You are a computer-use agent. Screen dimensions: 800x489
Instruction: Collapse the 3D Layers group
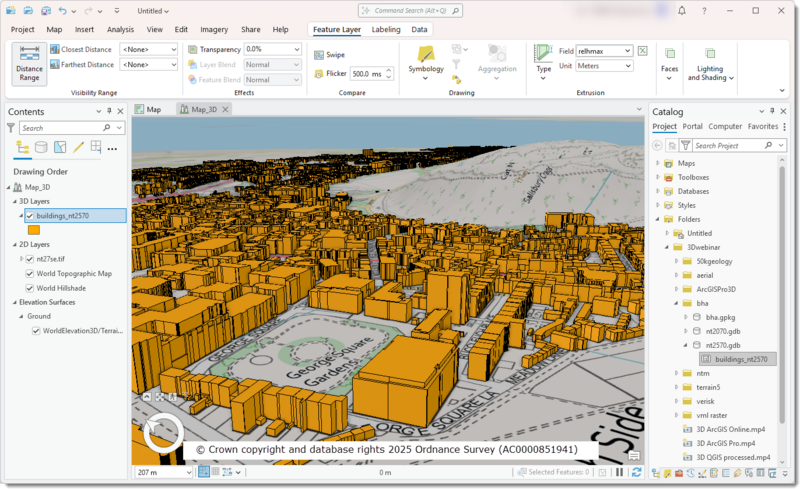click(x=14, y=202)
